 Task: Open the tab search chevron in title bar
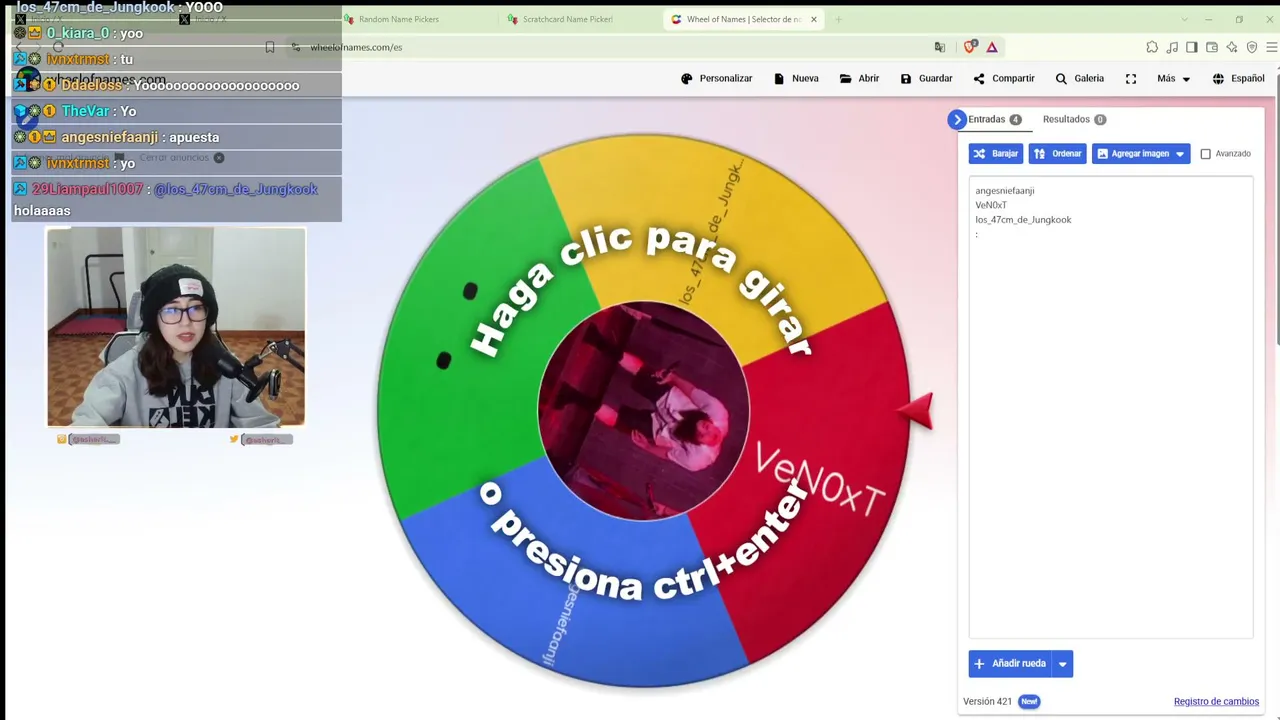click(x=1185, y=19)
